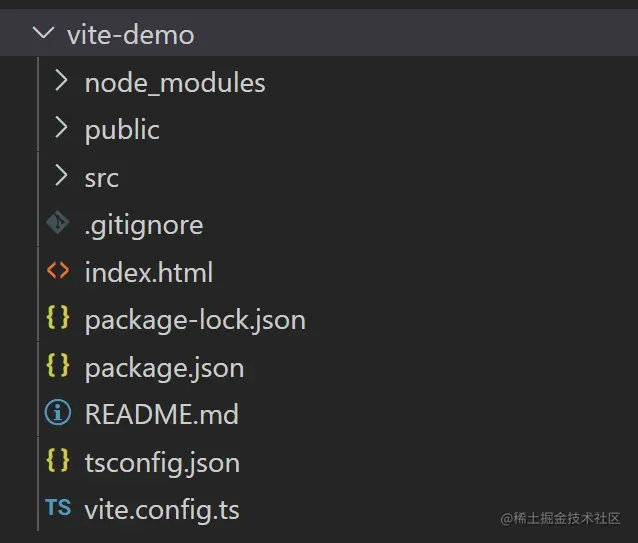
Task: Select tsconfig.json in the explorer
Action: coord(162,462)
